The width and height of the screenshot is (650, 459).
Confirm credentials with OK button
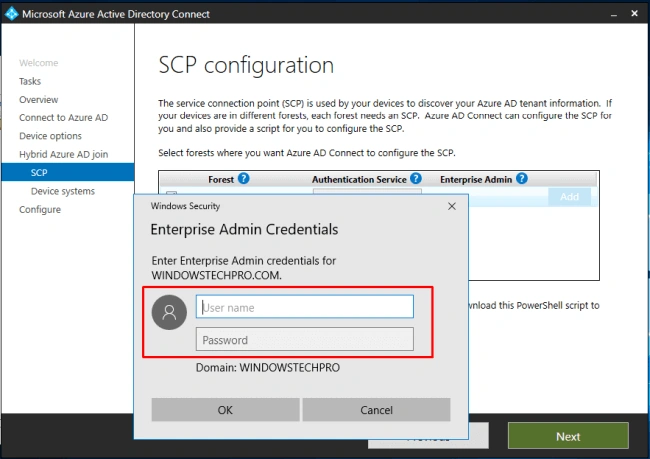[x=225, y=410]
